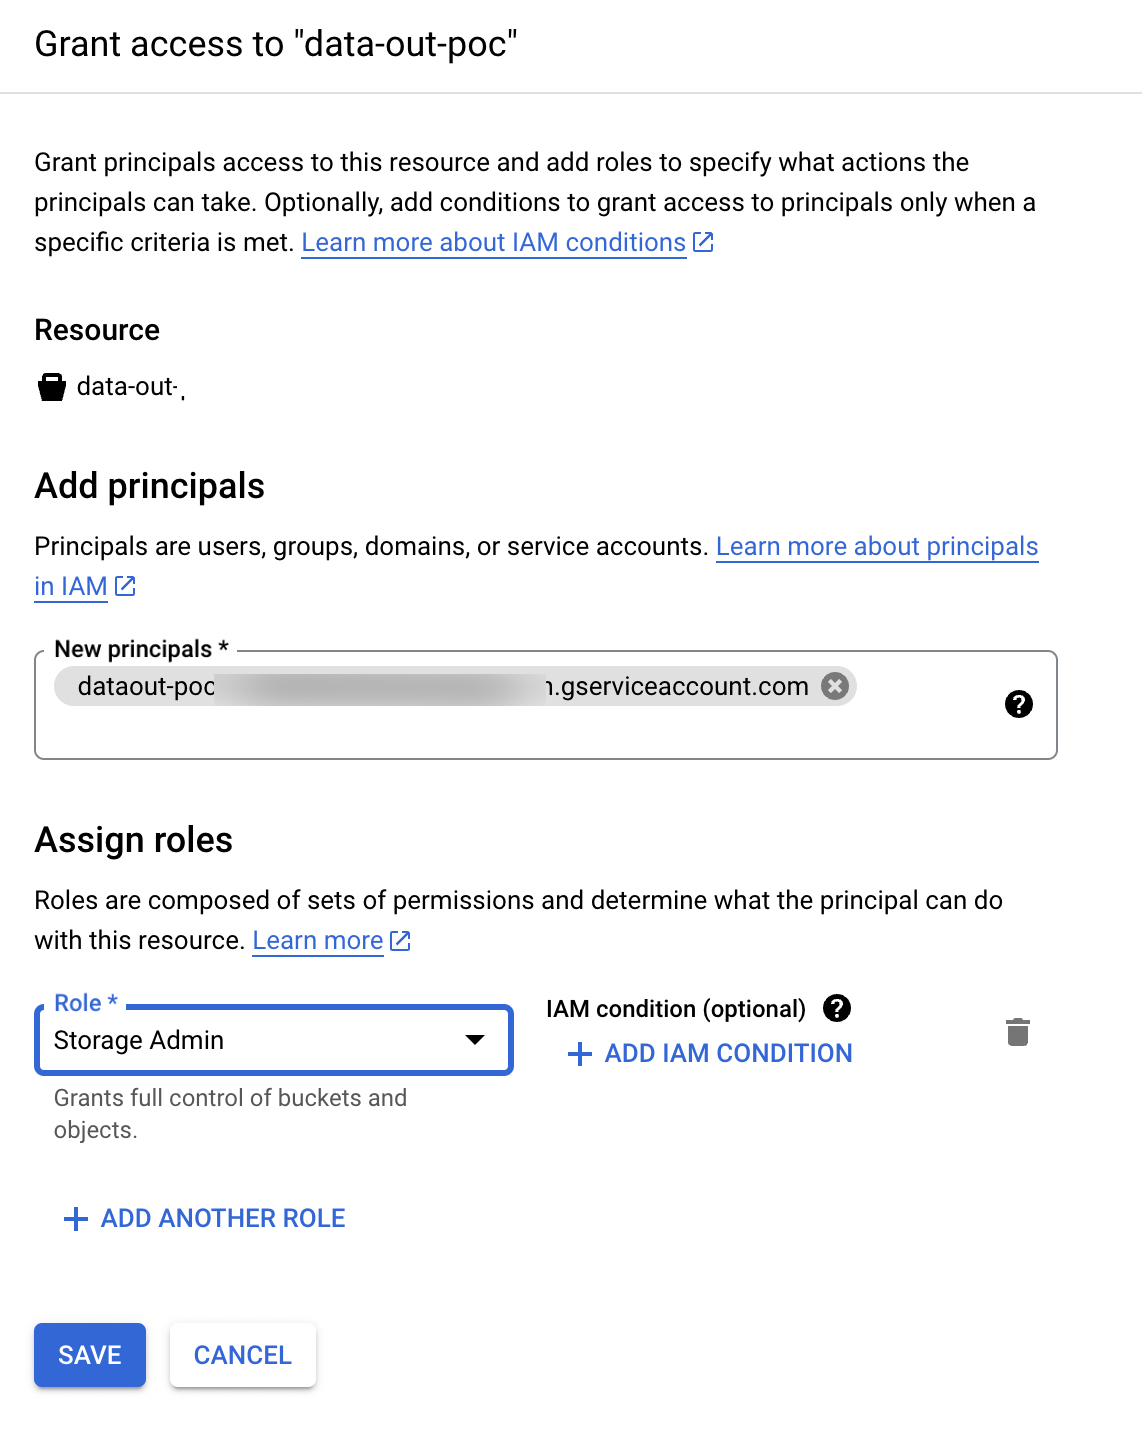Open 'Learn more about principals' link

tap(876, 547)
